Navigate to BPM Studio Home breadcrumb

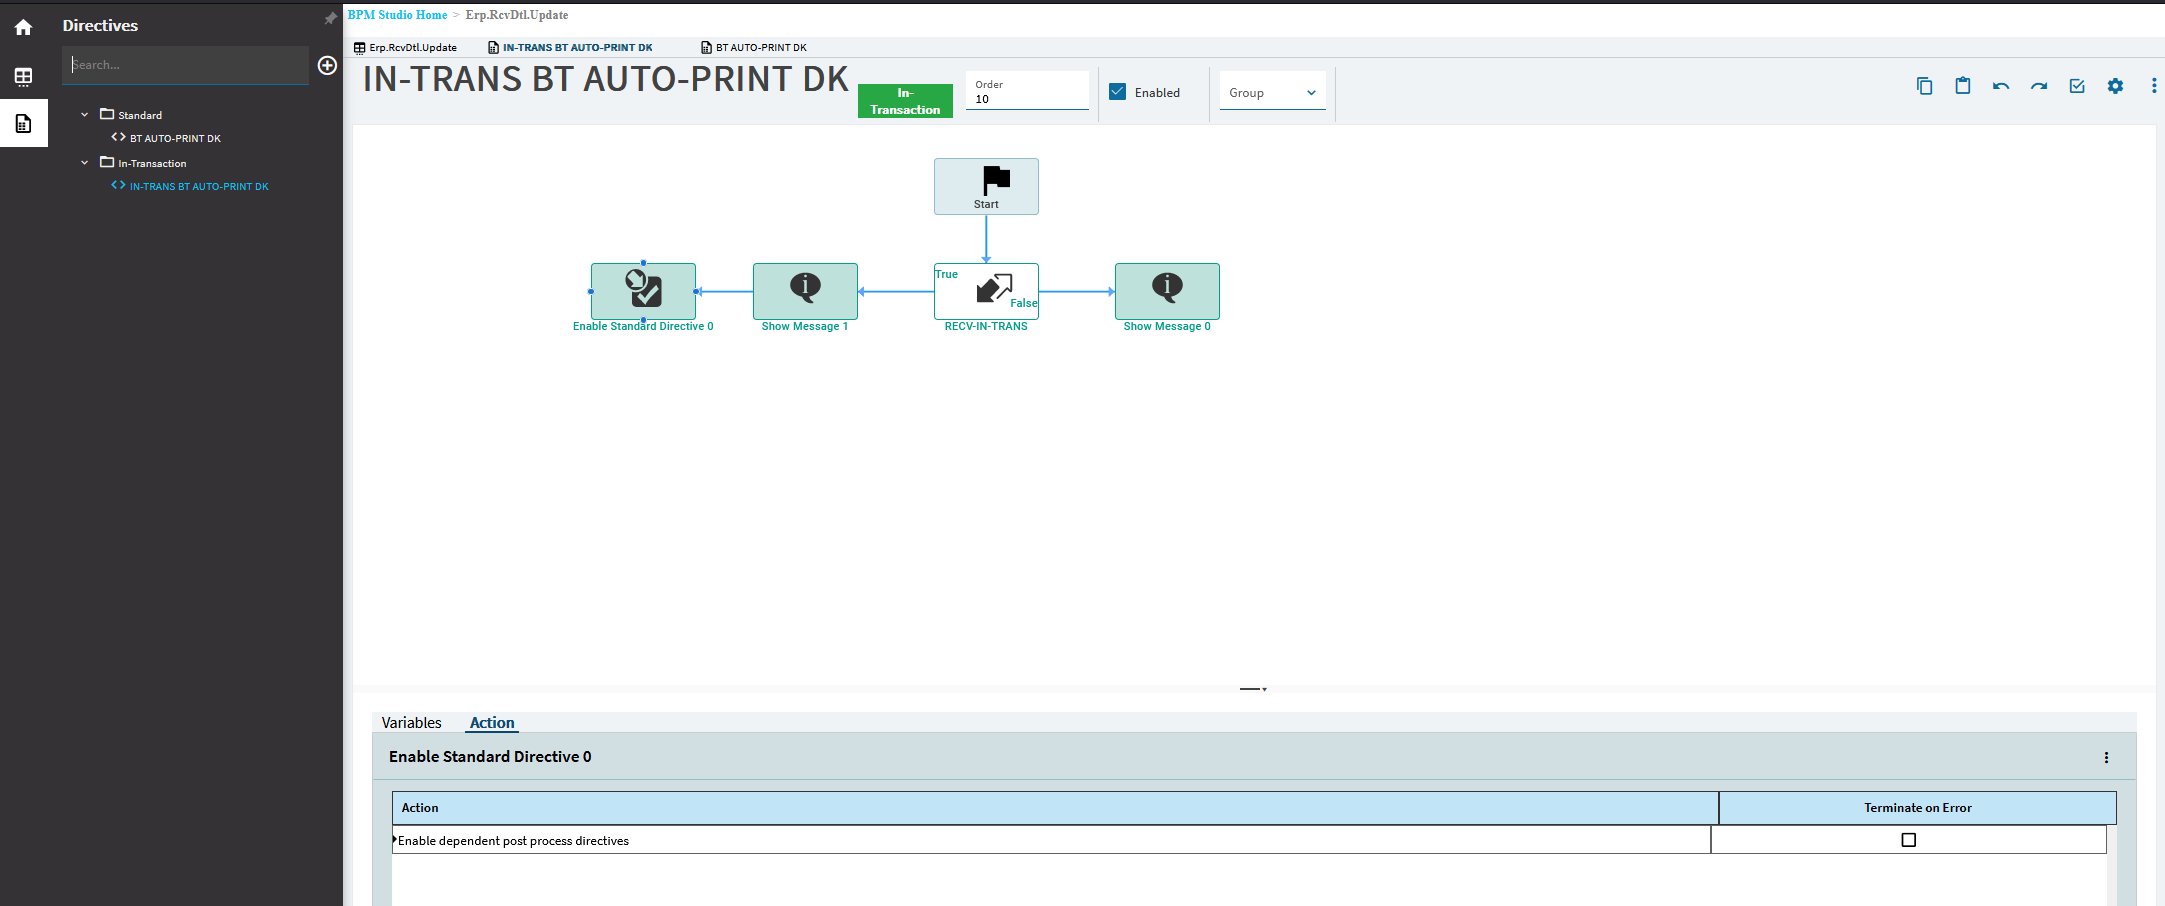(397, 15)
